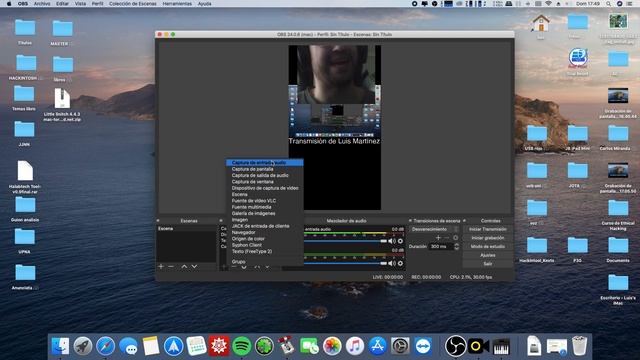
Task: Click the OBS icon in the dock
Action: [455, 346]
